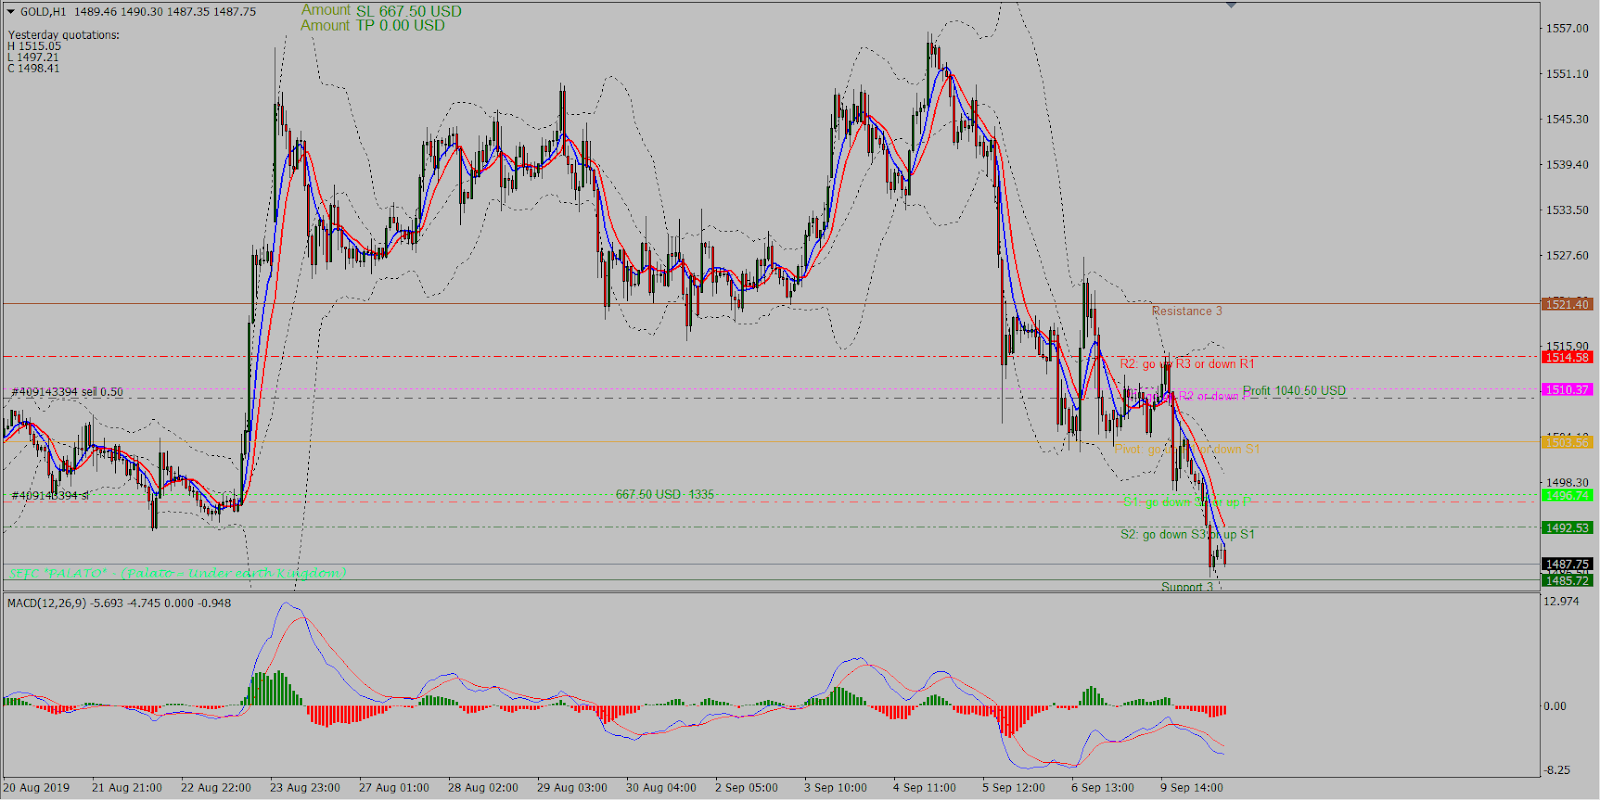The height and width of the screenshot is (800, 1600).
Task: Click the brown 1521.40 price tag
Action: [1566, 304]
